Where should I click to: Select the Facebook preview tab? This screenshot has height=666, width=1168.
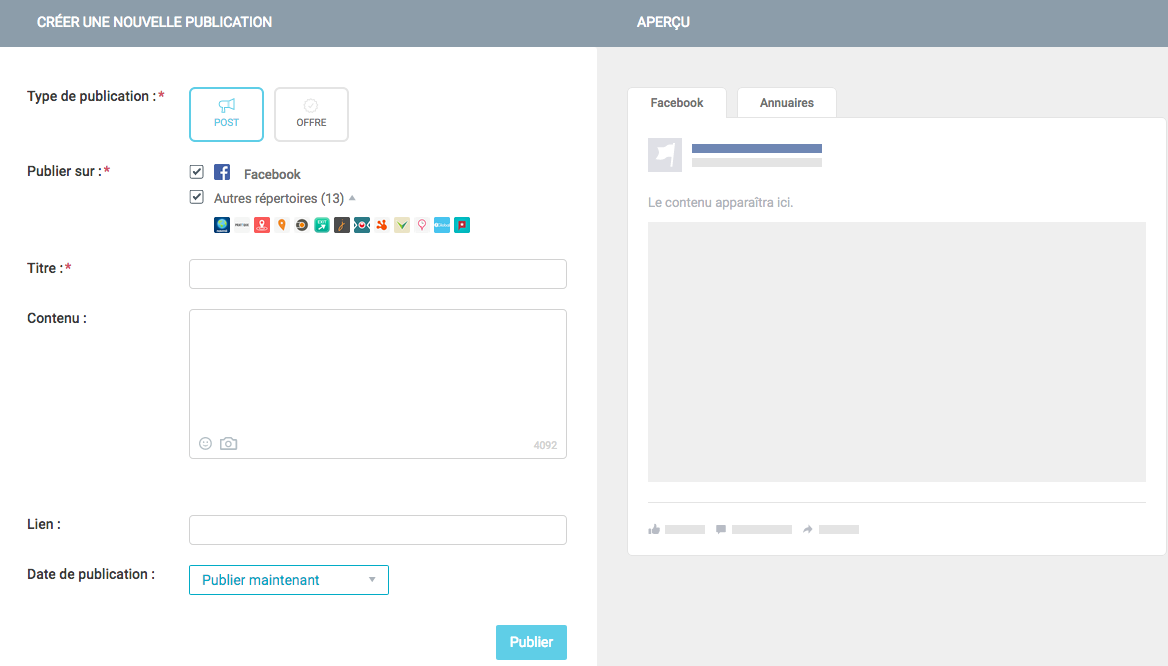tap(677, 102)
